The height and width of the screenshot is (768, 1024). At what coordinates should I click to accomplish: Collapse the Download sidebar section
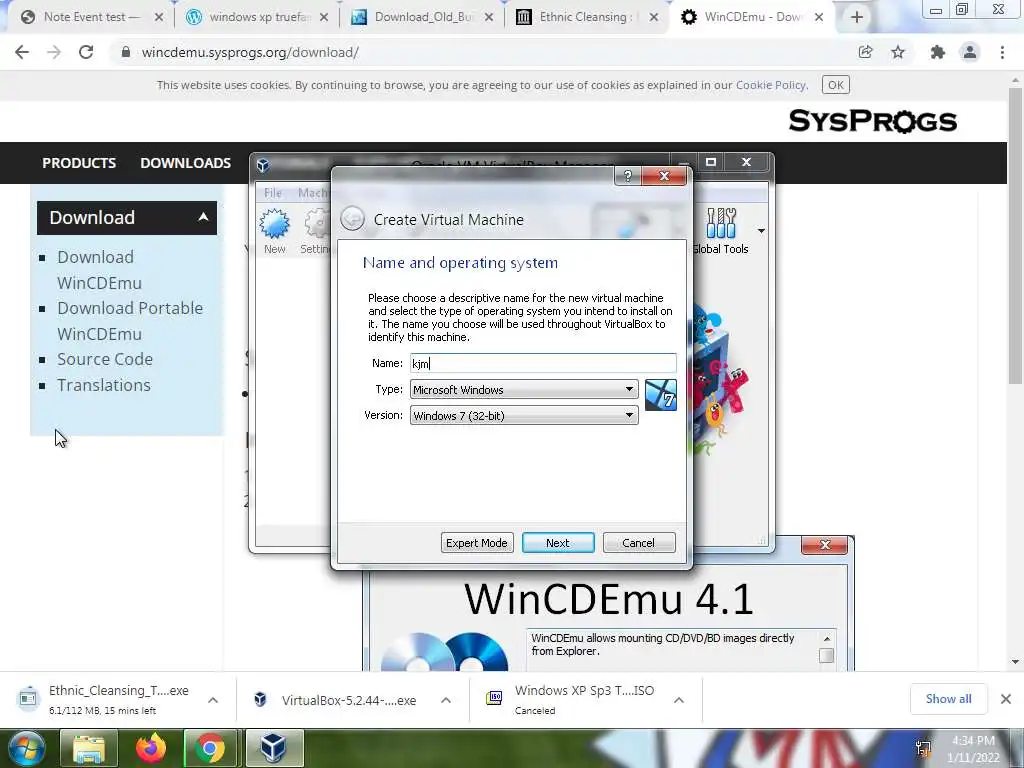[203, 217]
